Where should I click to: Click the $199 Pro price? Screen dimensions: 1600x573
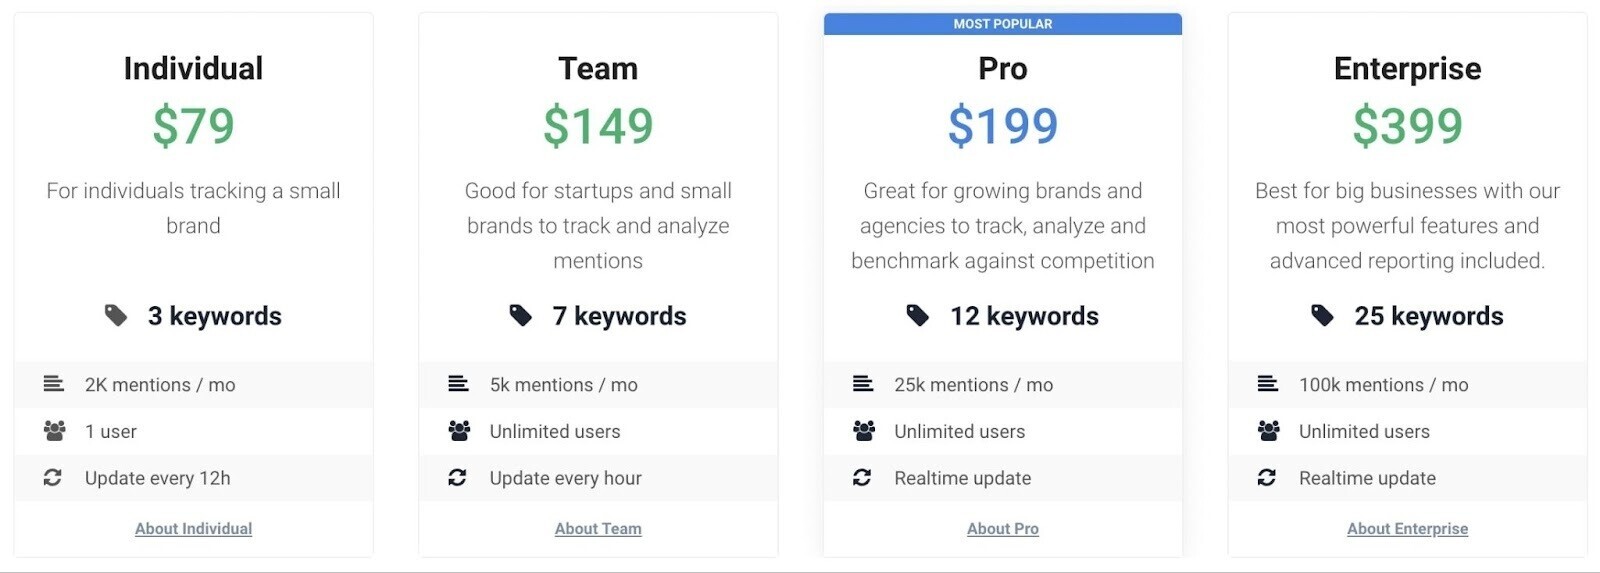click(1003, 126)
